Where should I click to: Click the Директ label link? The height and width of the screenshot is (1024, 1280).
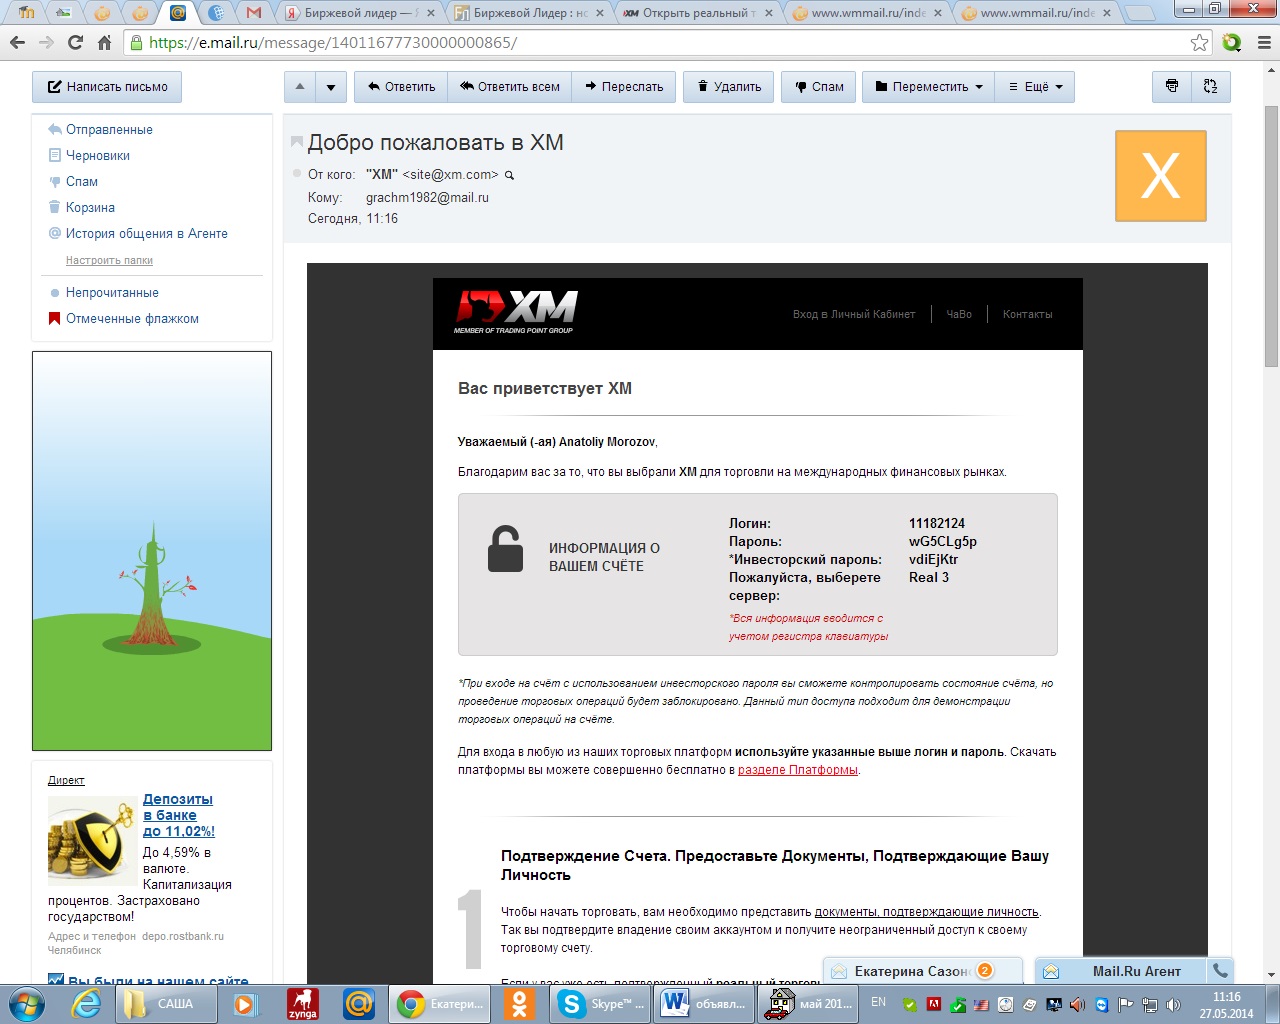click(66, 780)
